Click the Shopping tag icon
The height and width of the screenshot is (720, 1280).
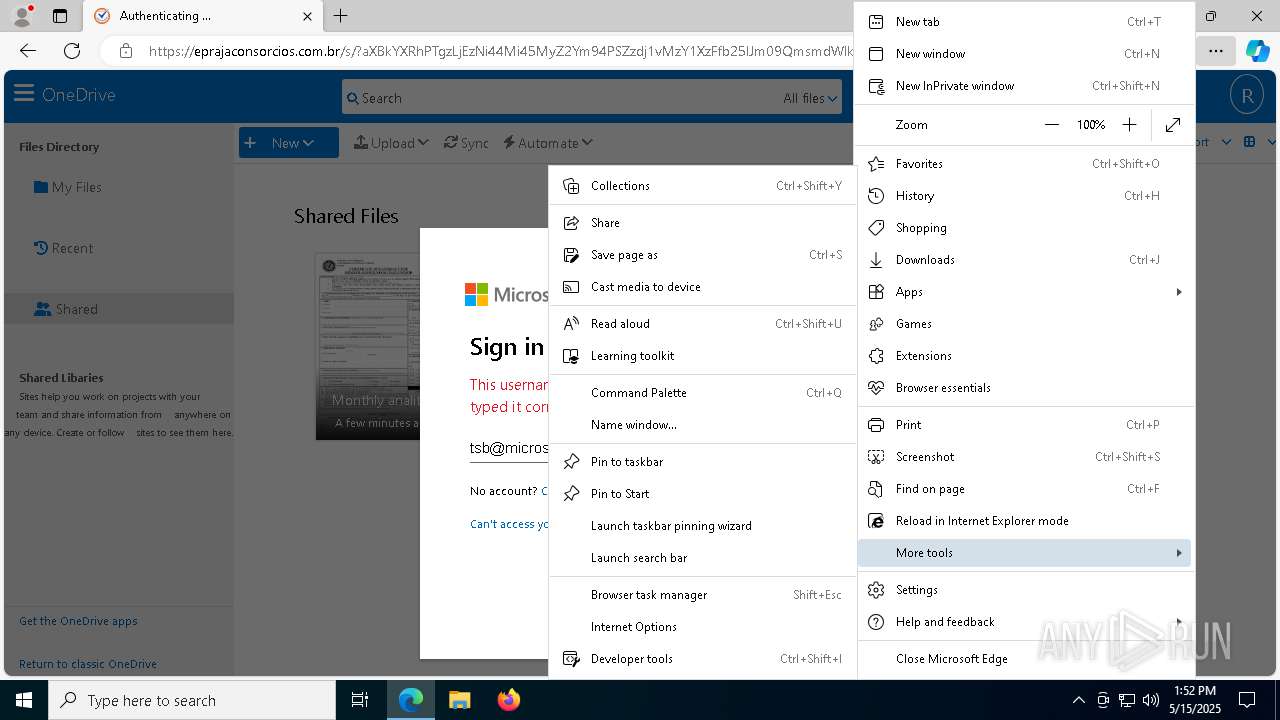click(876, 228)
